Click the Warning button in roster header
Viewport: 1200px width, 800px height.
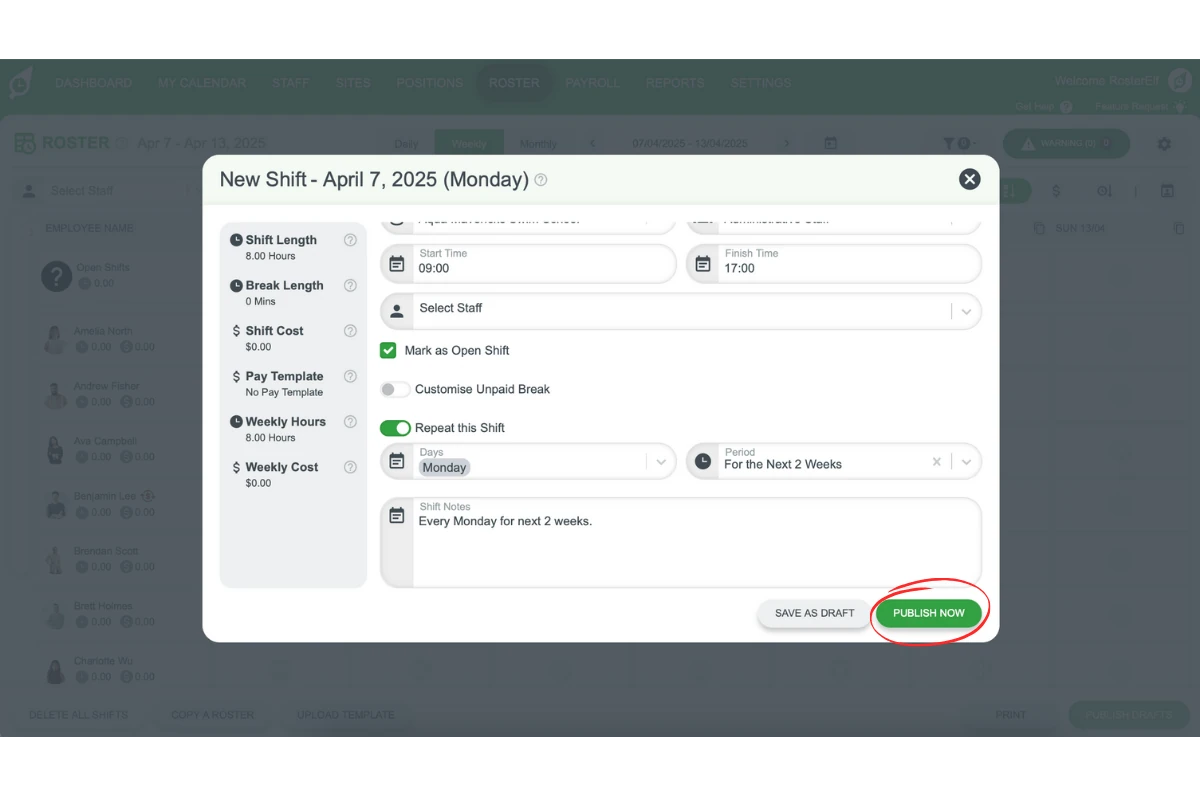point(1067,144)
